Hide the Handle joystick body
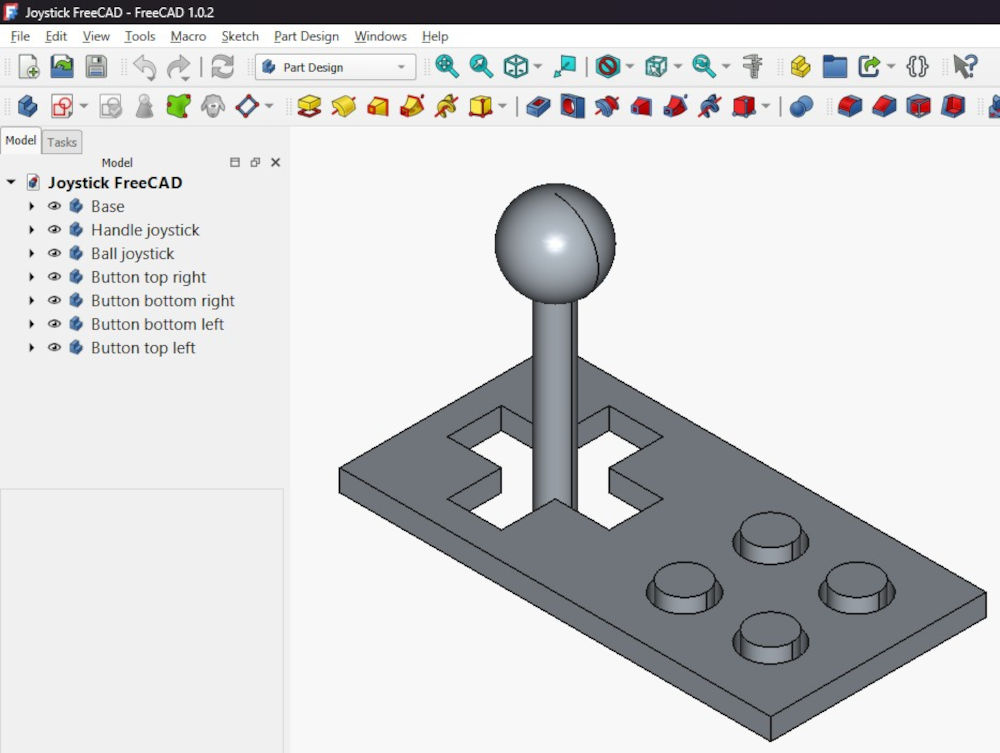The width and height of the screenshot is (1000, 753). click(54, 230)
